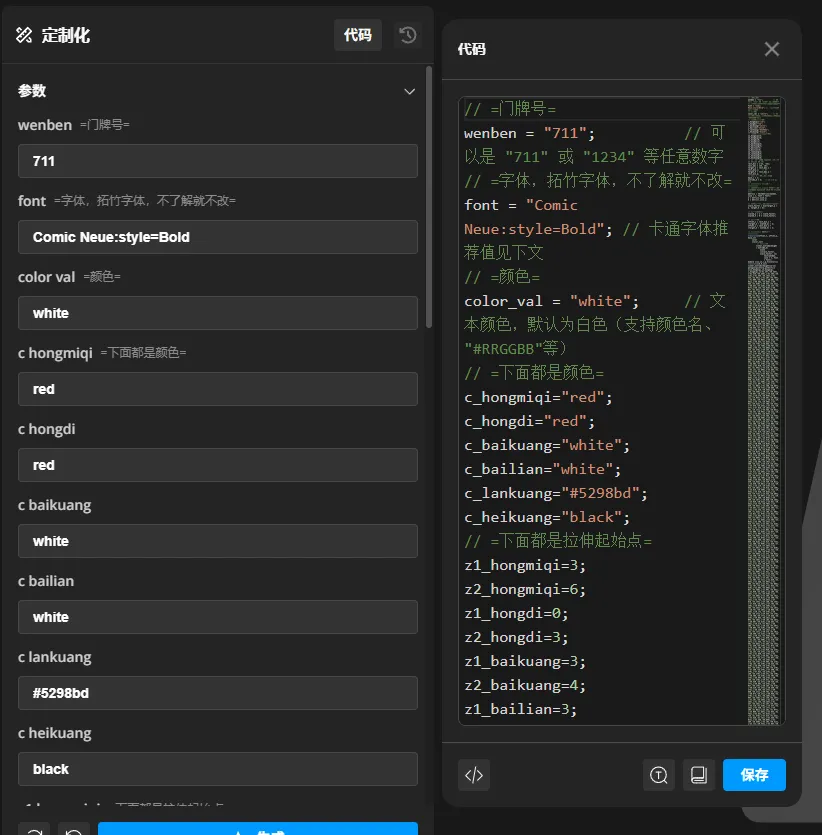The height and width of the screenshot is (835, 822).
Task: Select the c hongdi red input
Action: pyautogui.click(x=218, y=465)
